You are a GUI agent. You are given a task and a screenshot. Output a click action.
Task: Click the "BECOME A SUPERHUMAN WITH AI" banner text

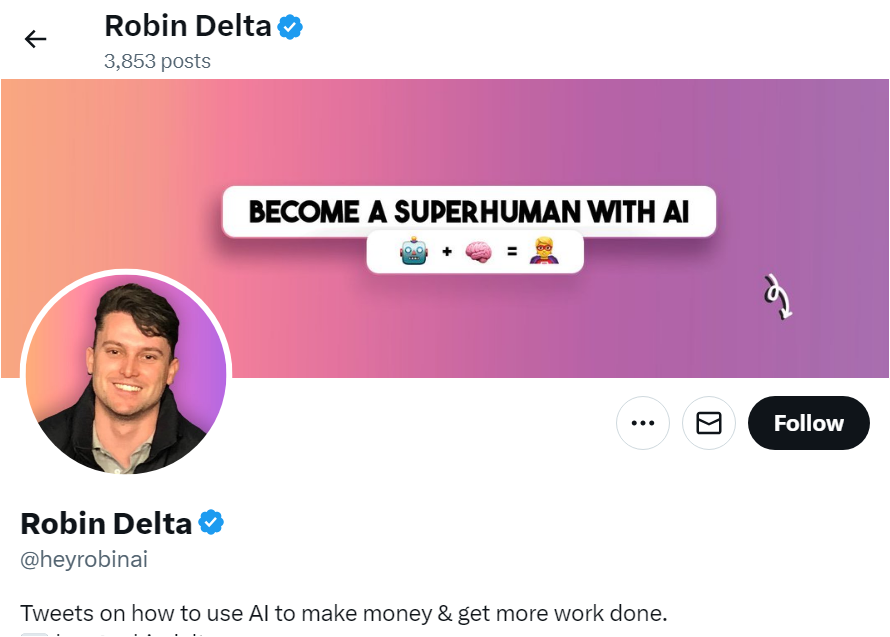pos(468,212)
